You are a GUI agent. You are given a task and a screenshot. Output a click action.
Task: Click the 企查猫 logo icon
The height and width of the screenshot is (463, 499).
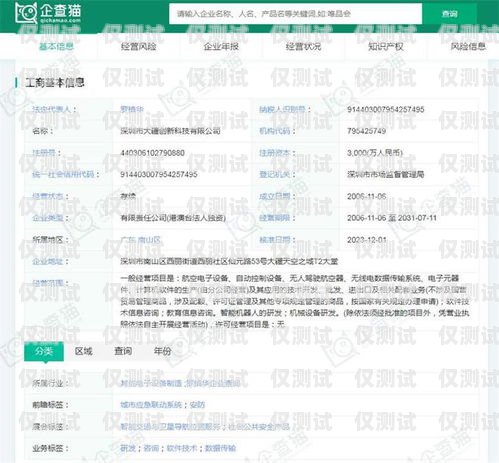(x=26, y=13)
